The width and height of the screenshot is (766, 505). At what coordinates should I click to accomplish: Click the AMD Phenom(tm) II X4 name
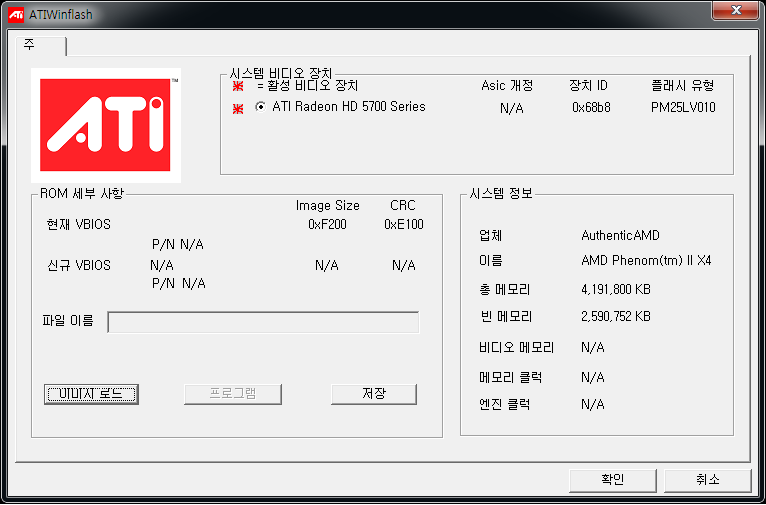click(646, 261)
